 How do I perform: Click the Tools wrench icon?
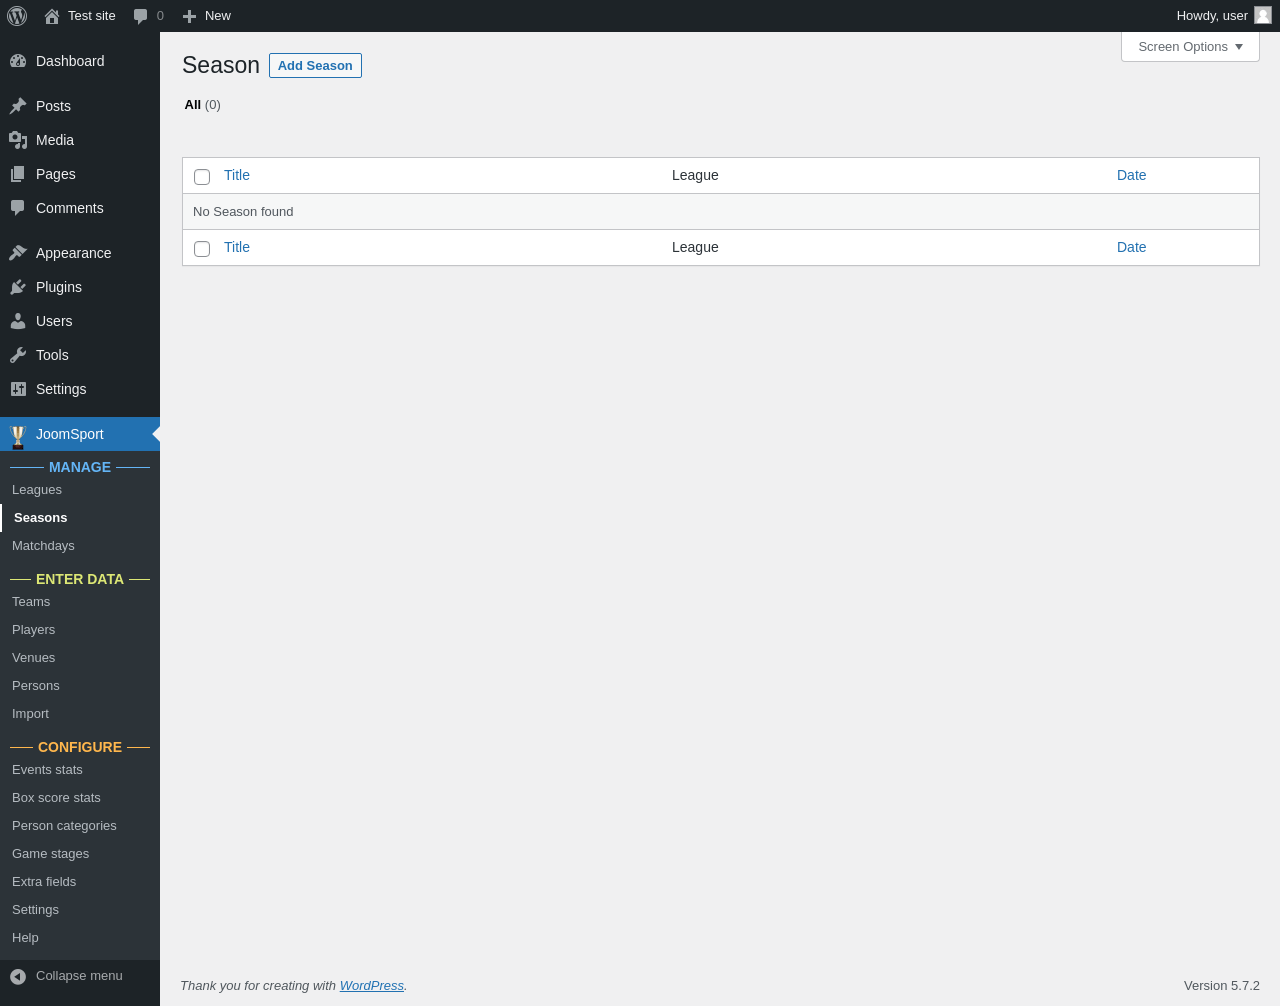[18, 355]
